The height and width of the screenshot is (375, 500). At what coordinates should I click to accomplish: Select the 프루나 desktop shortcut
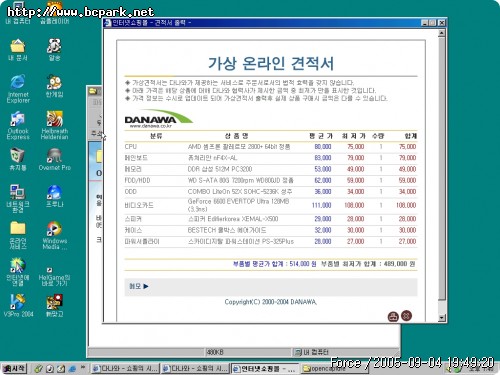pyautogui.click(x=54, y=196)
